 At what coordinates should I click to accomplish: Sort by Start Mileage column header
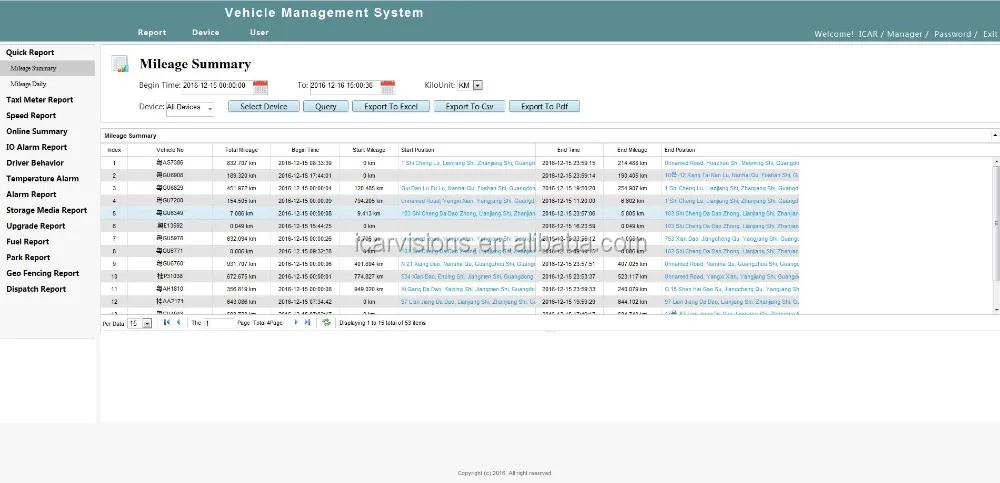click(369, 150)
